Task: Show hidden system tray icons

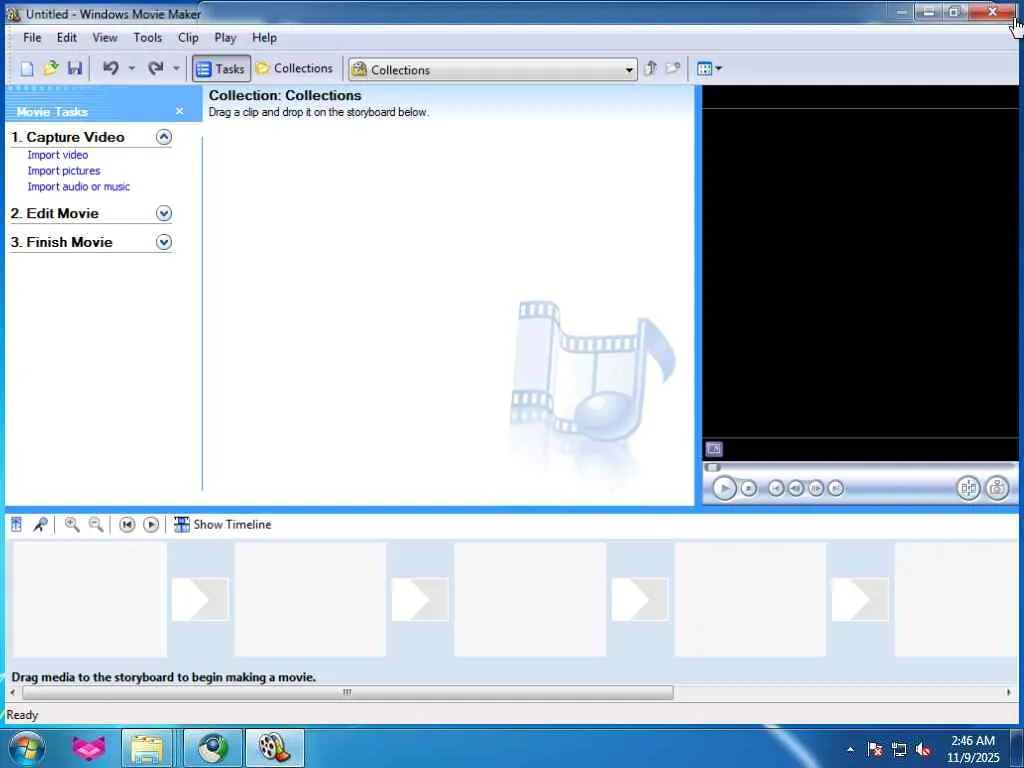Action: click(850, 749)
